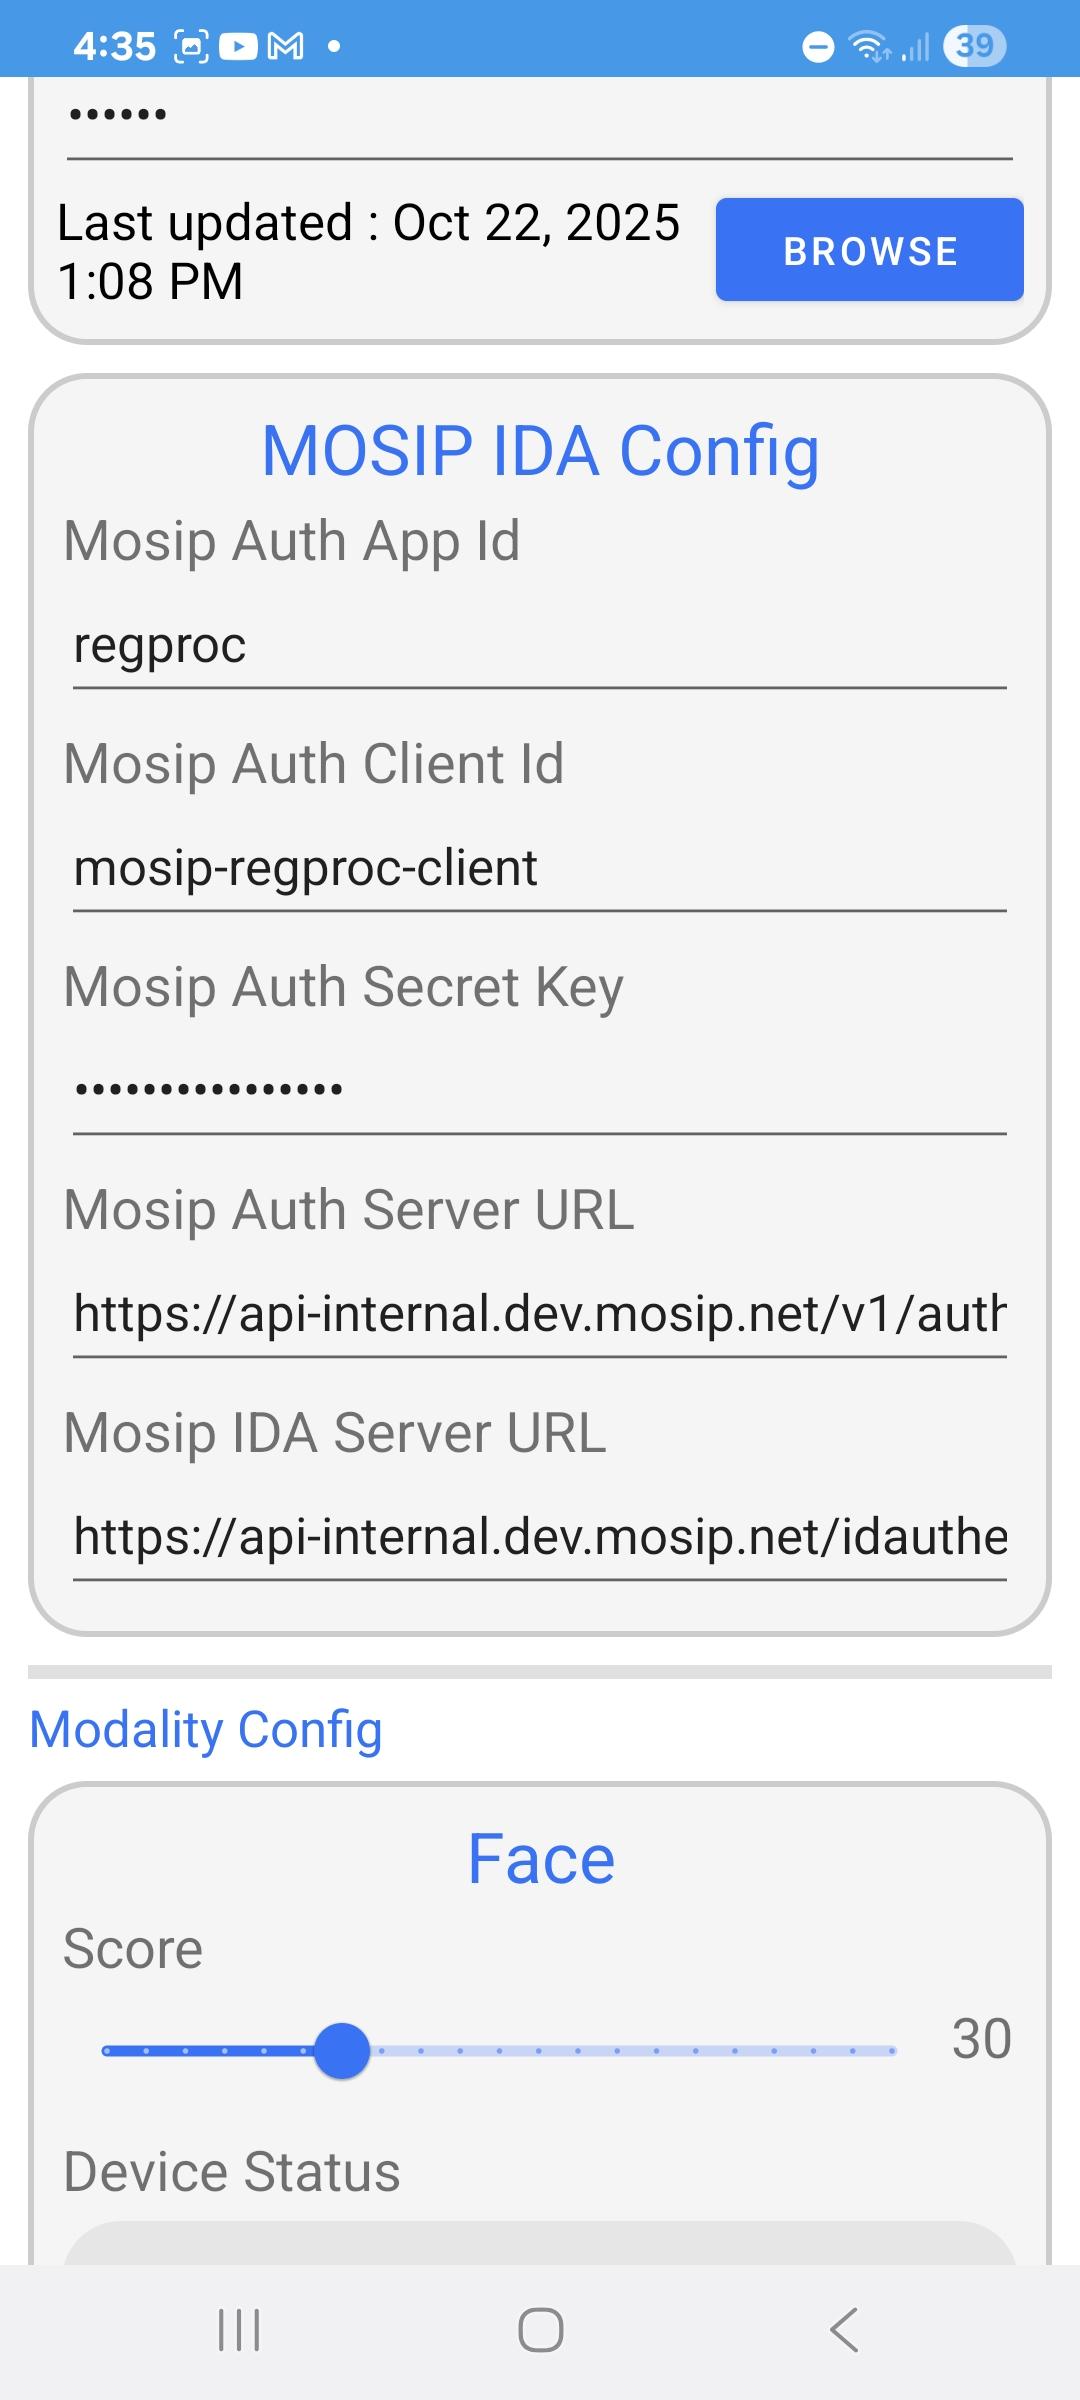Tap the screen capture status icon
The image size is (1080, 2400).
[x=191, y=46]
